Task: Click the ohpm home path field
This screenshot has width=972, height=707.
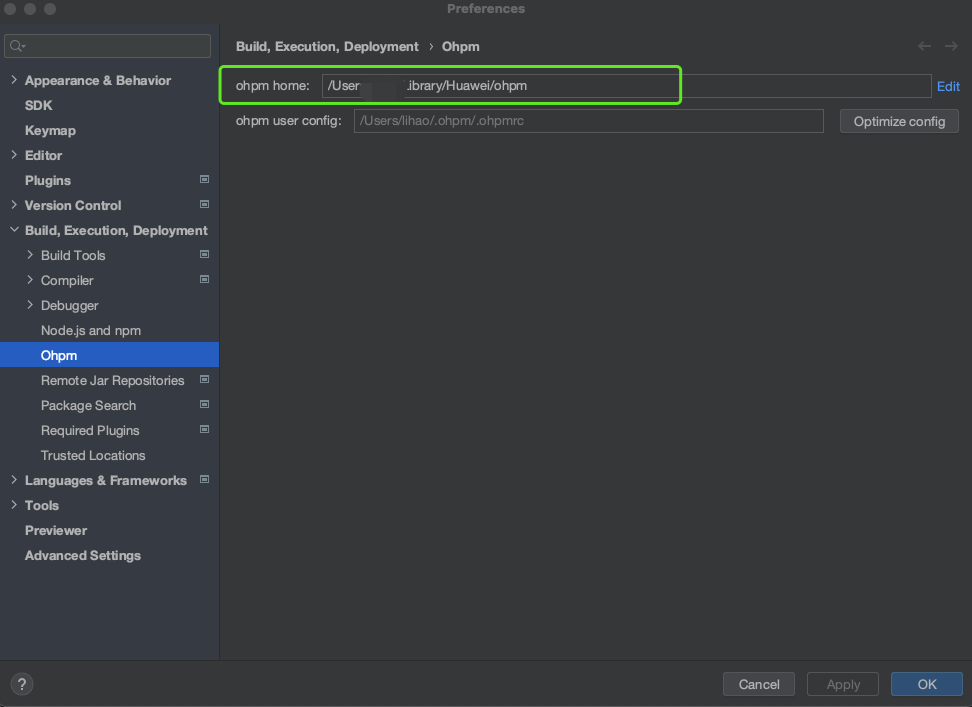Action: click(x=626, y=86)
